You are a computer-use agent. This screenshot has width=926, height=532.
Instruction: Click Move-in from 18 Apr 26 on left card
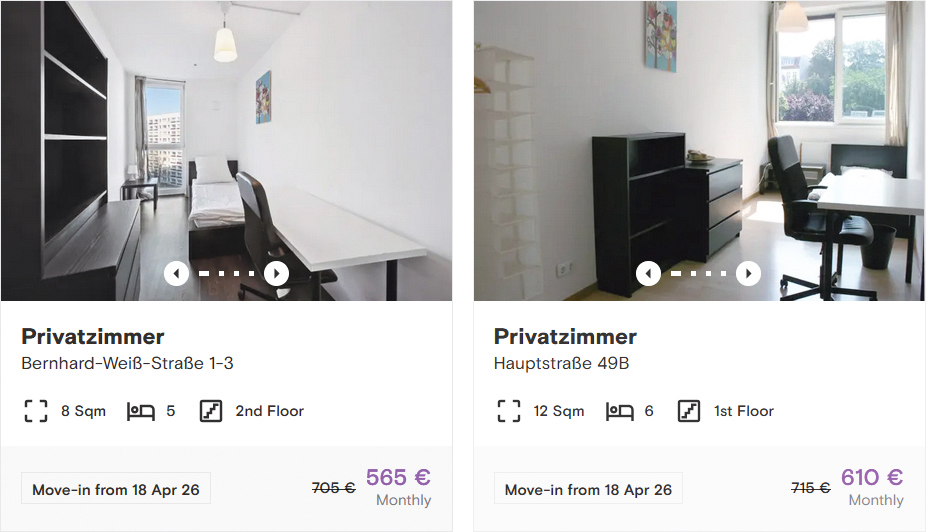[x=116, y=488]
